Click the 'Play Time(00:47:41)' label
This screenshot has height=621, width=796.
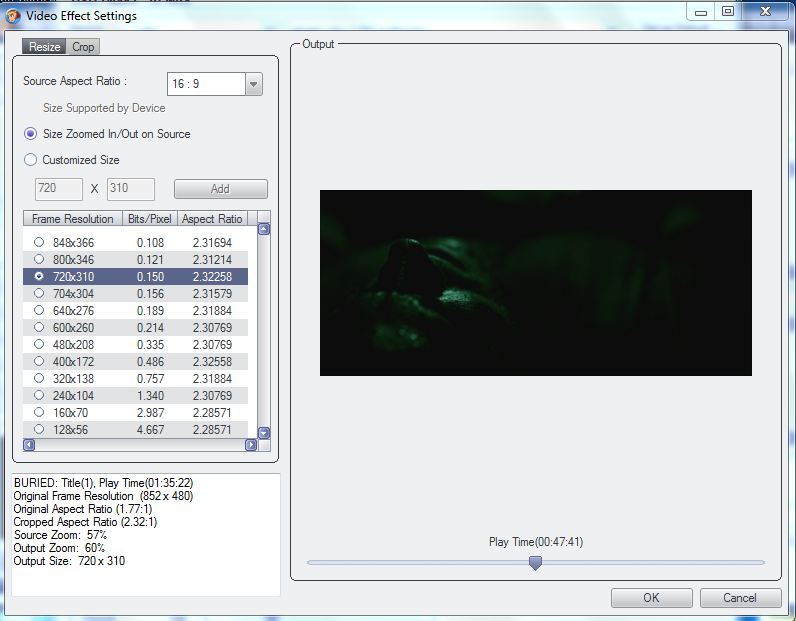(536, 542)
